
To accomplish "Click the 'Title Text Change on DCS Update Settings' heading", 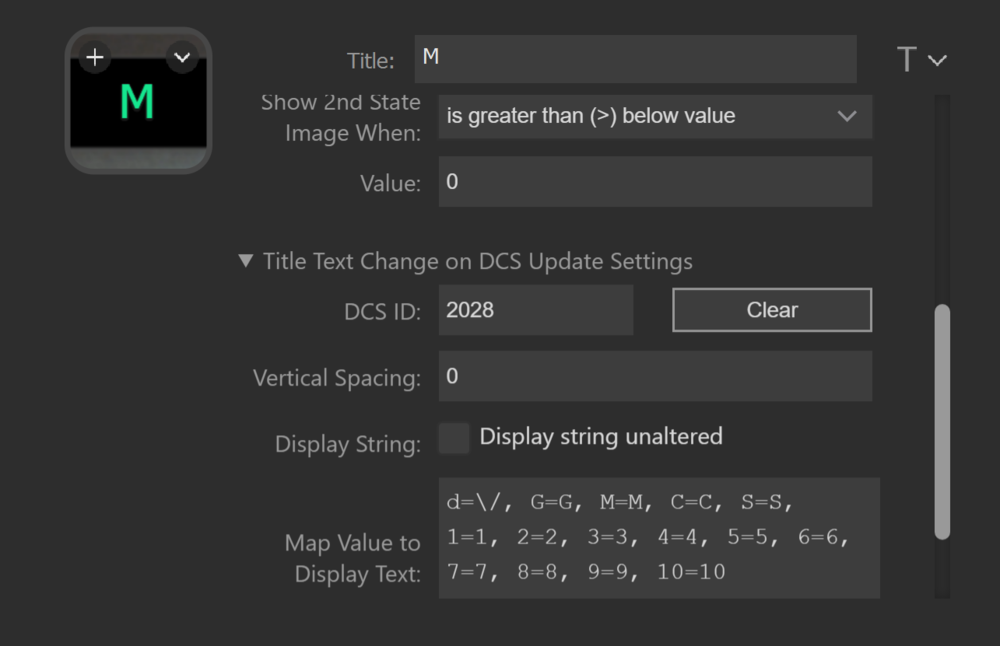I will coord(477,262).
